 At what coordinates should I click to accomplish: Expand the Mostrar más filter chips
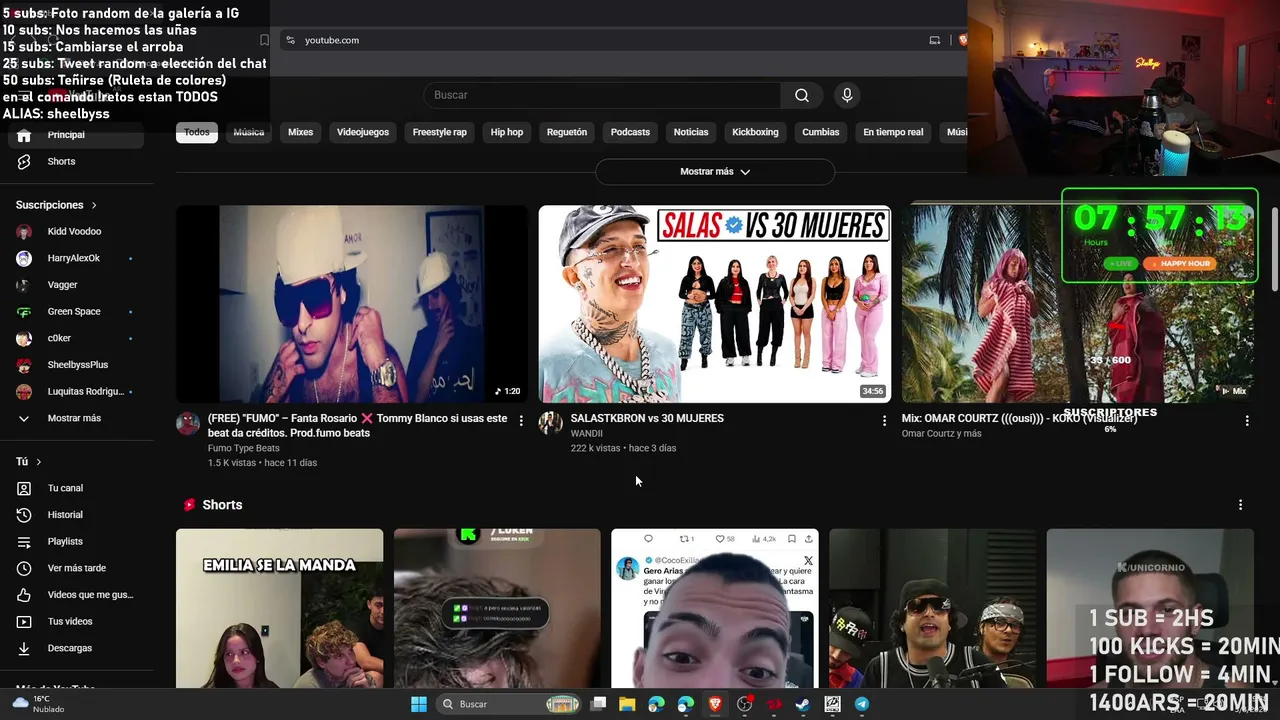(715, 172)
